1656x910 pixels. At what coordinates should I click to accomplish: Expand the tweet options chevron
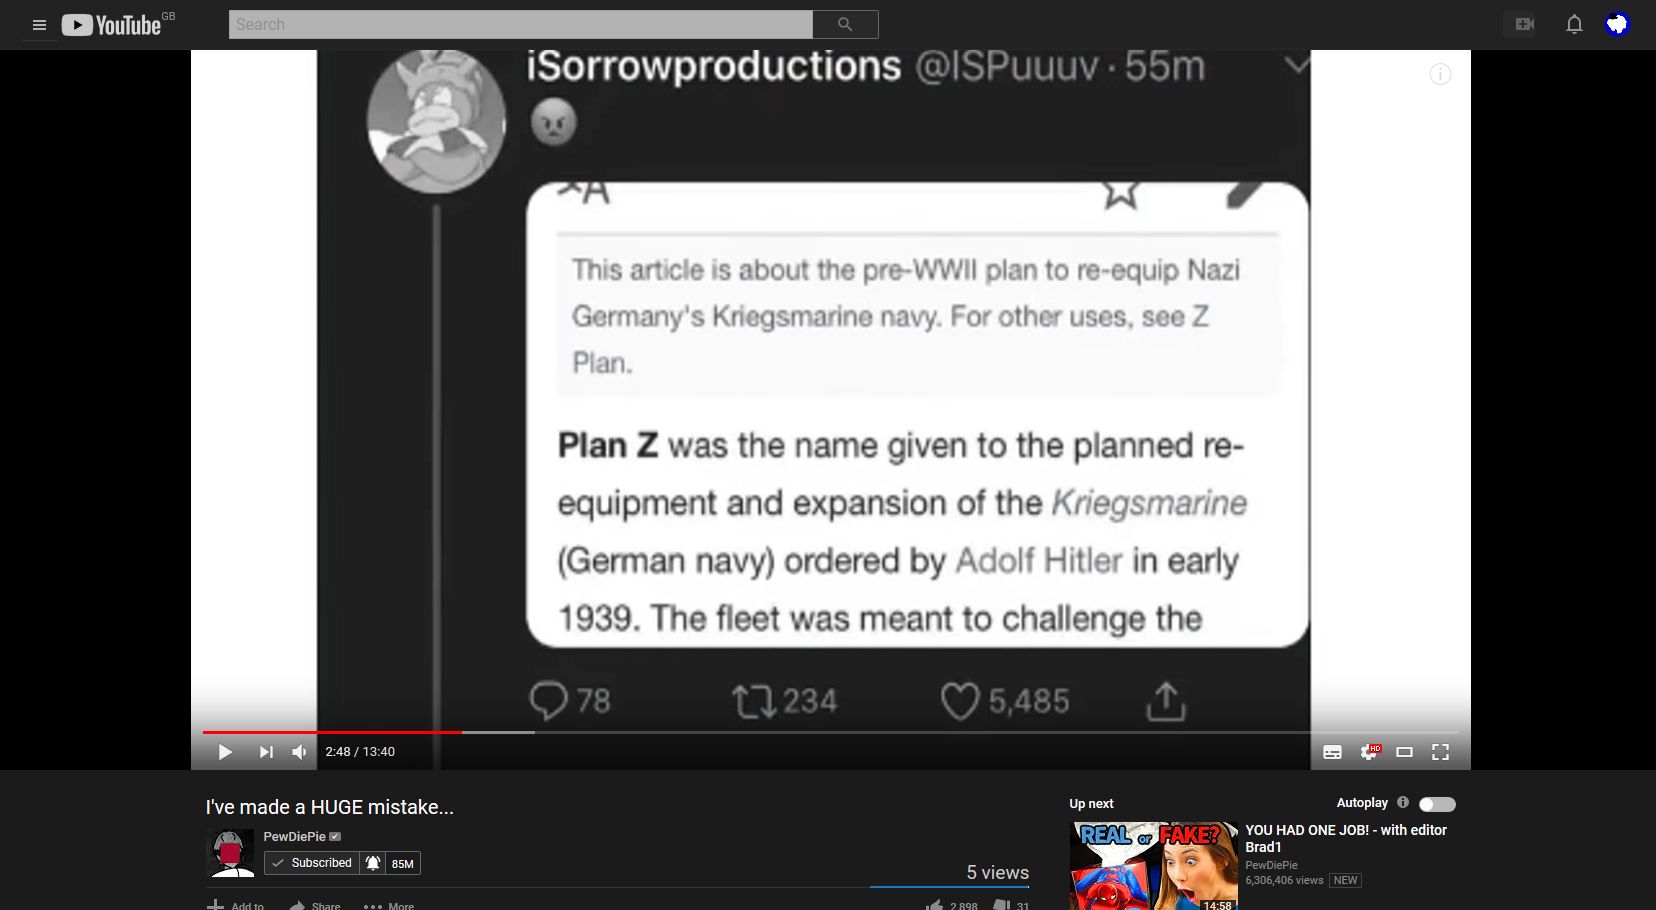tap(1298, 63)
